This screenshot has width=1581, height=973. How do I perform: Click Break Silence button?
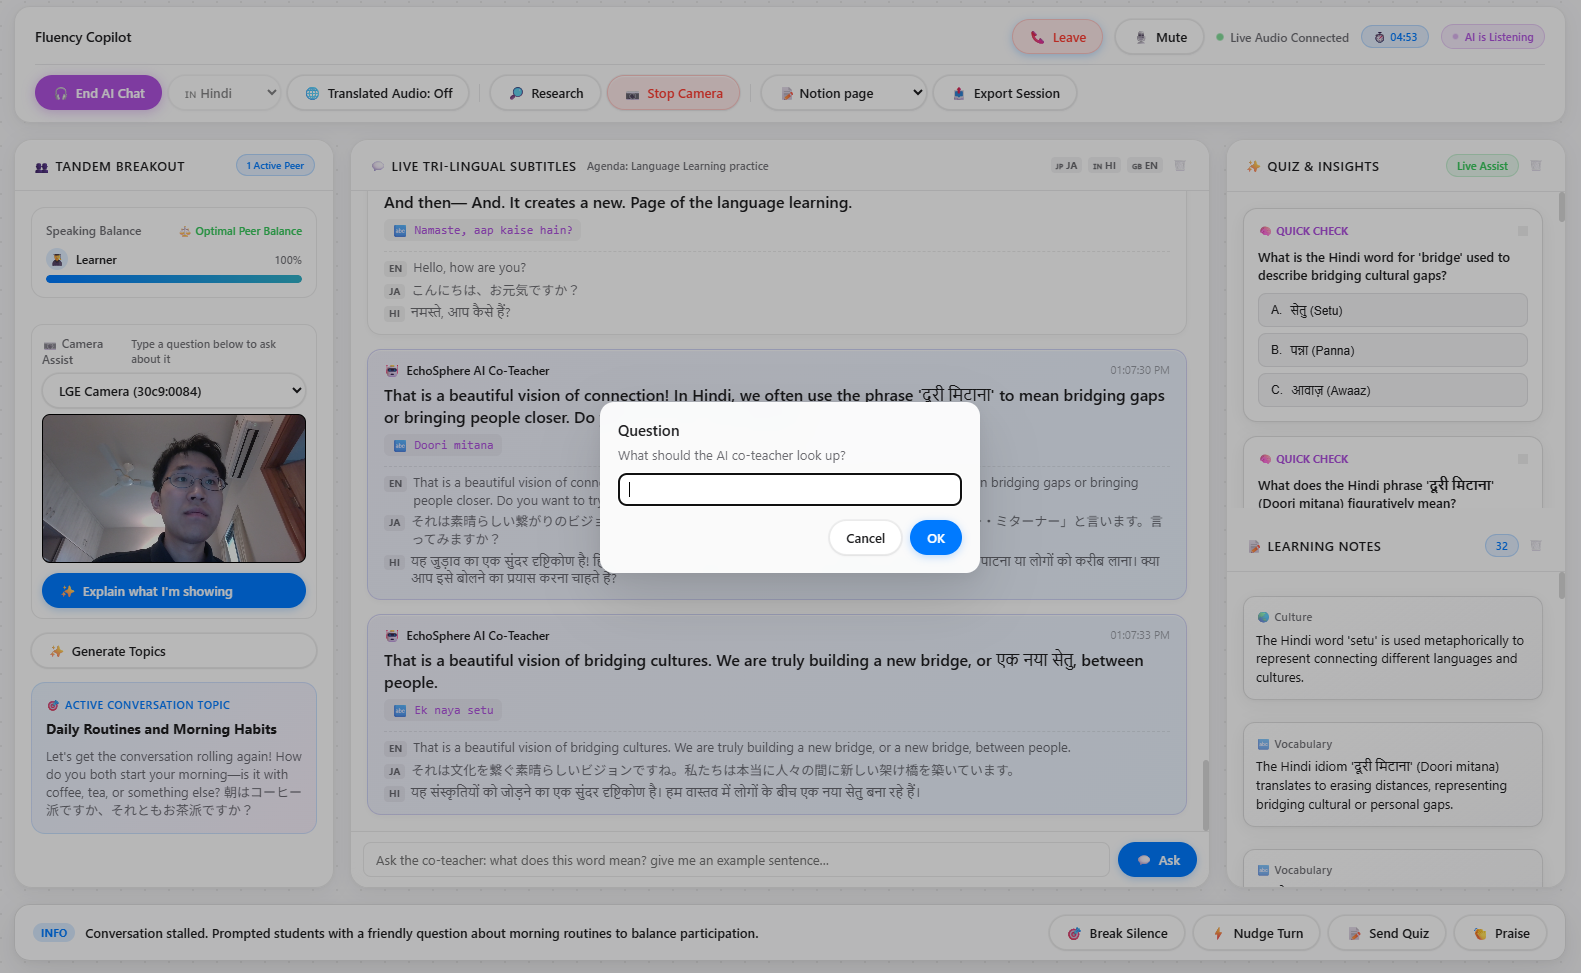[x=1117, y=933]
